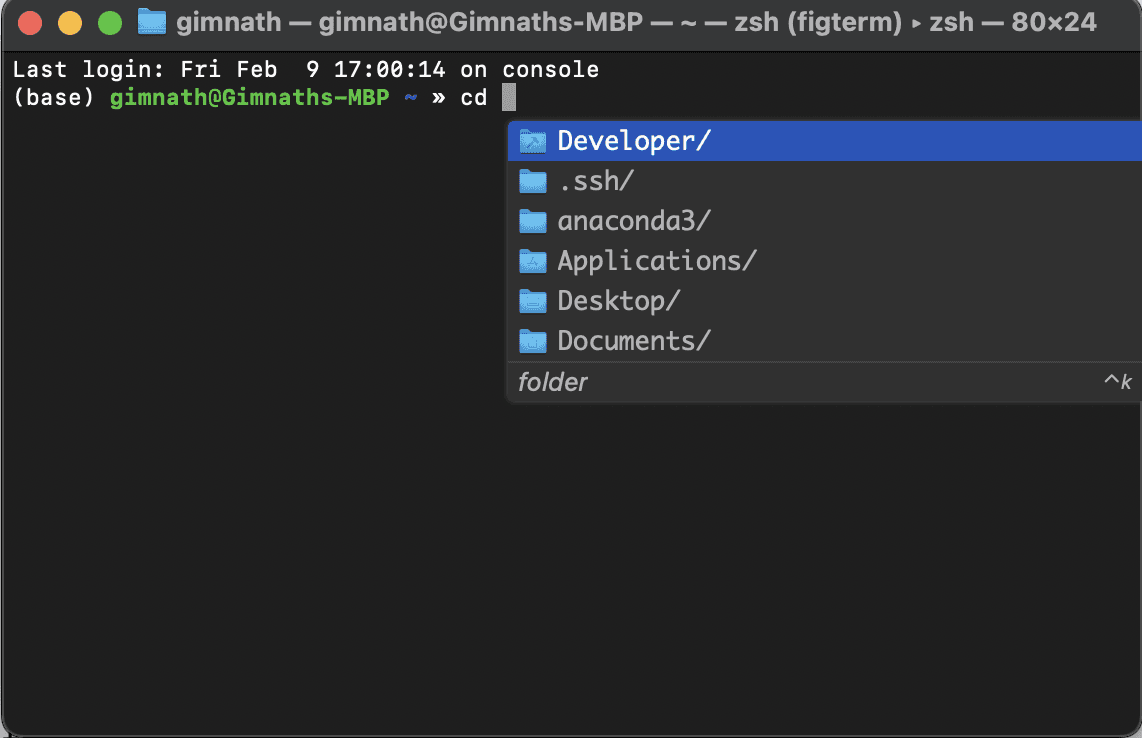Click the anaconda3 folder icon

(x=532, y=221)
